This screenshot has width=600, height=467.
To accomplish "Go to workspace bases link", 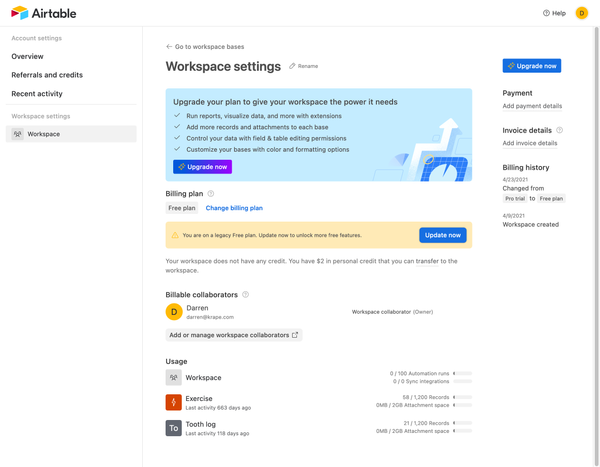I will point(205,47).
